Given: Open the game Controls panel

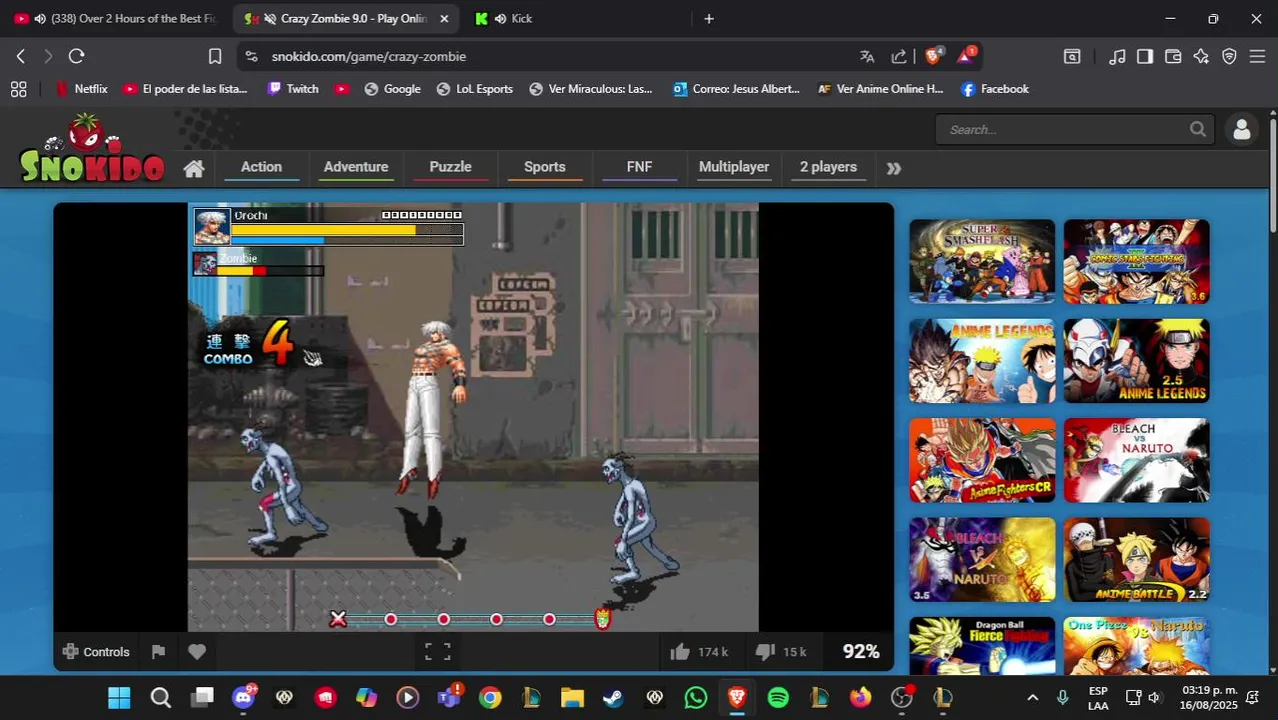Looking at the screenshot, I should tap(96, 652).
